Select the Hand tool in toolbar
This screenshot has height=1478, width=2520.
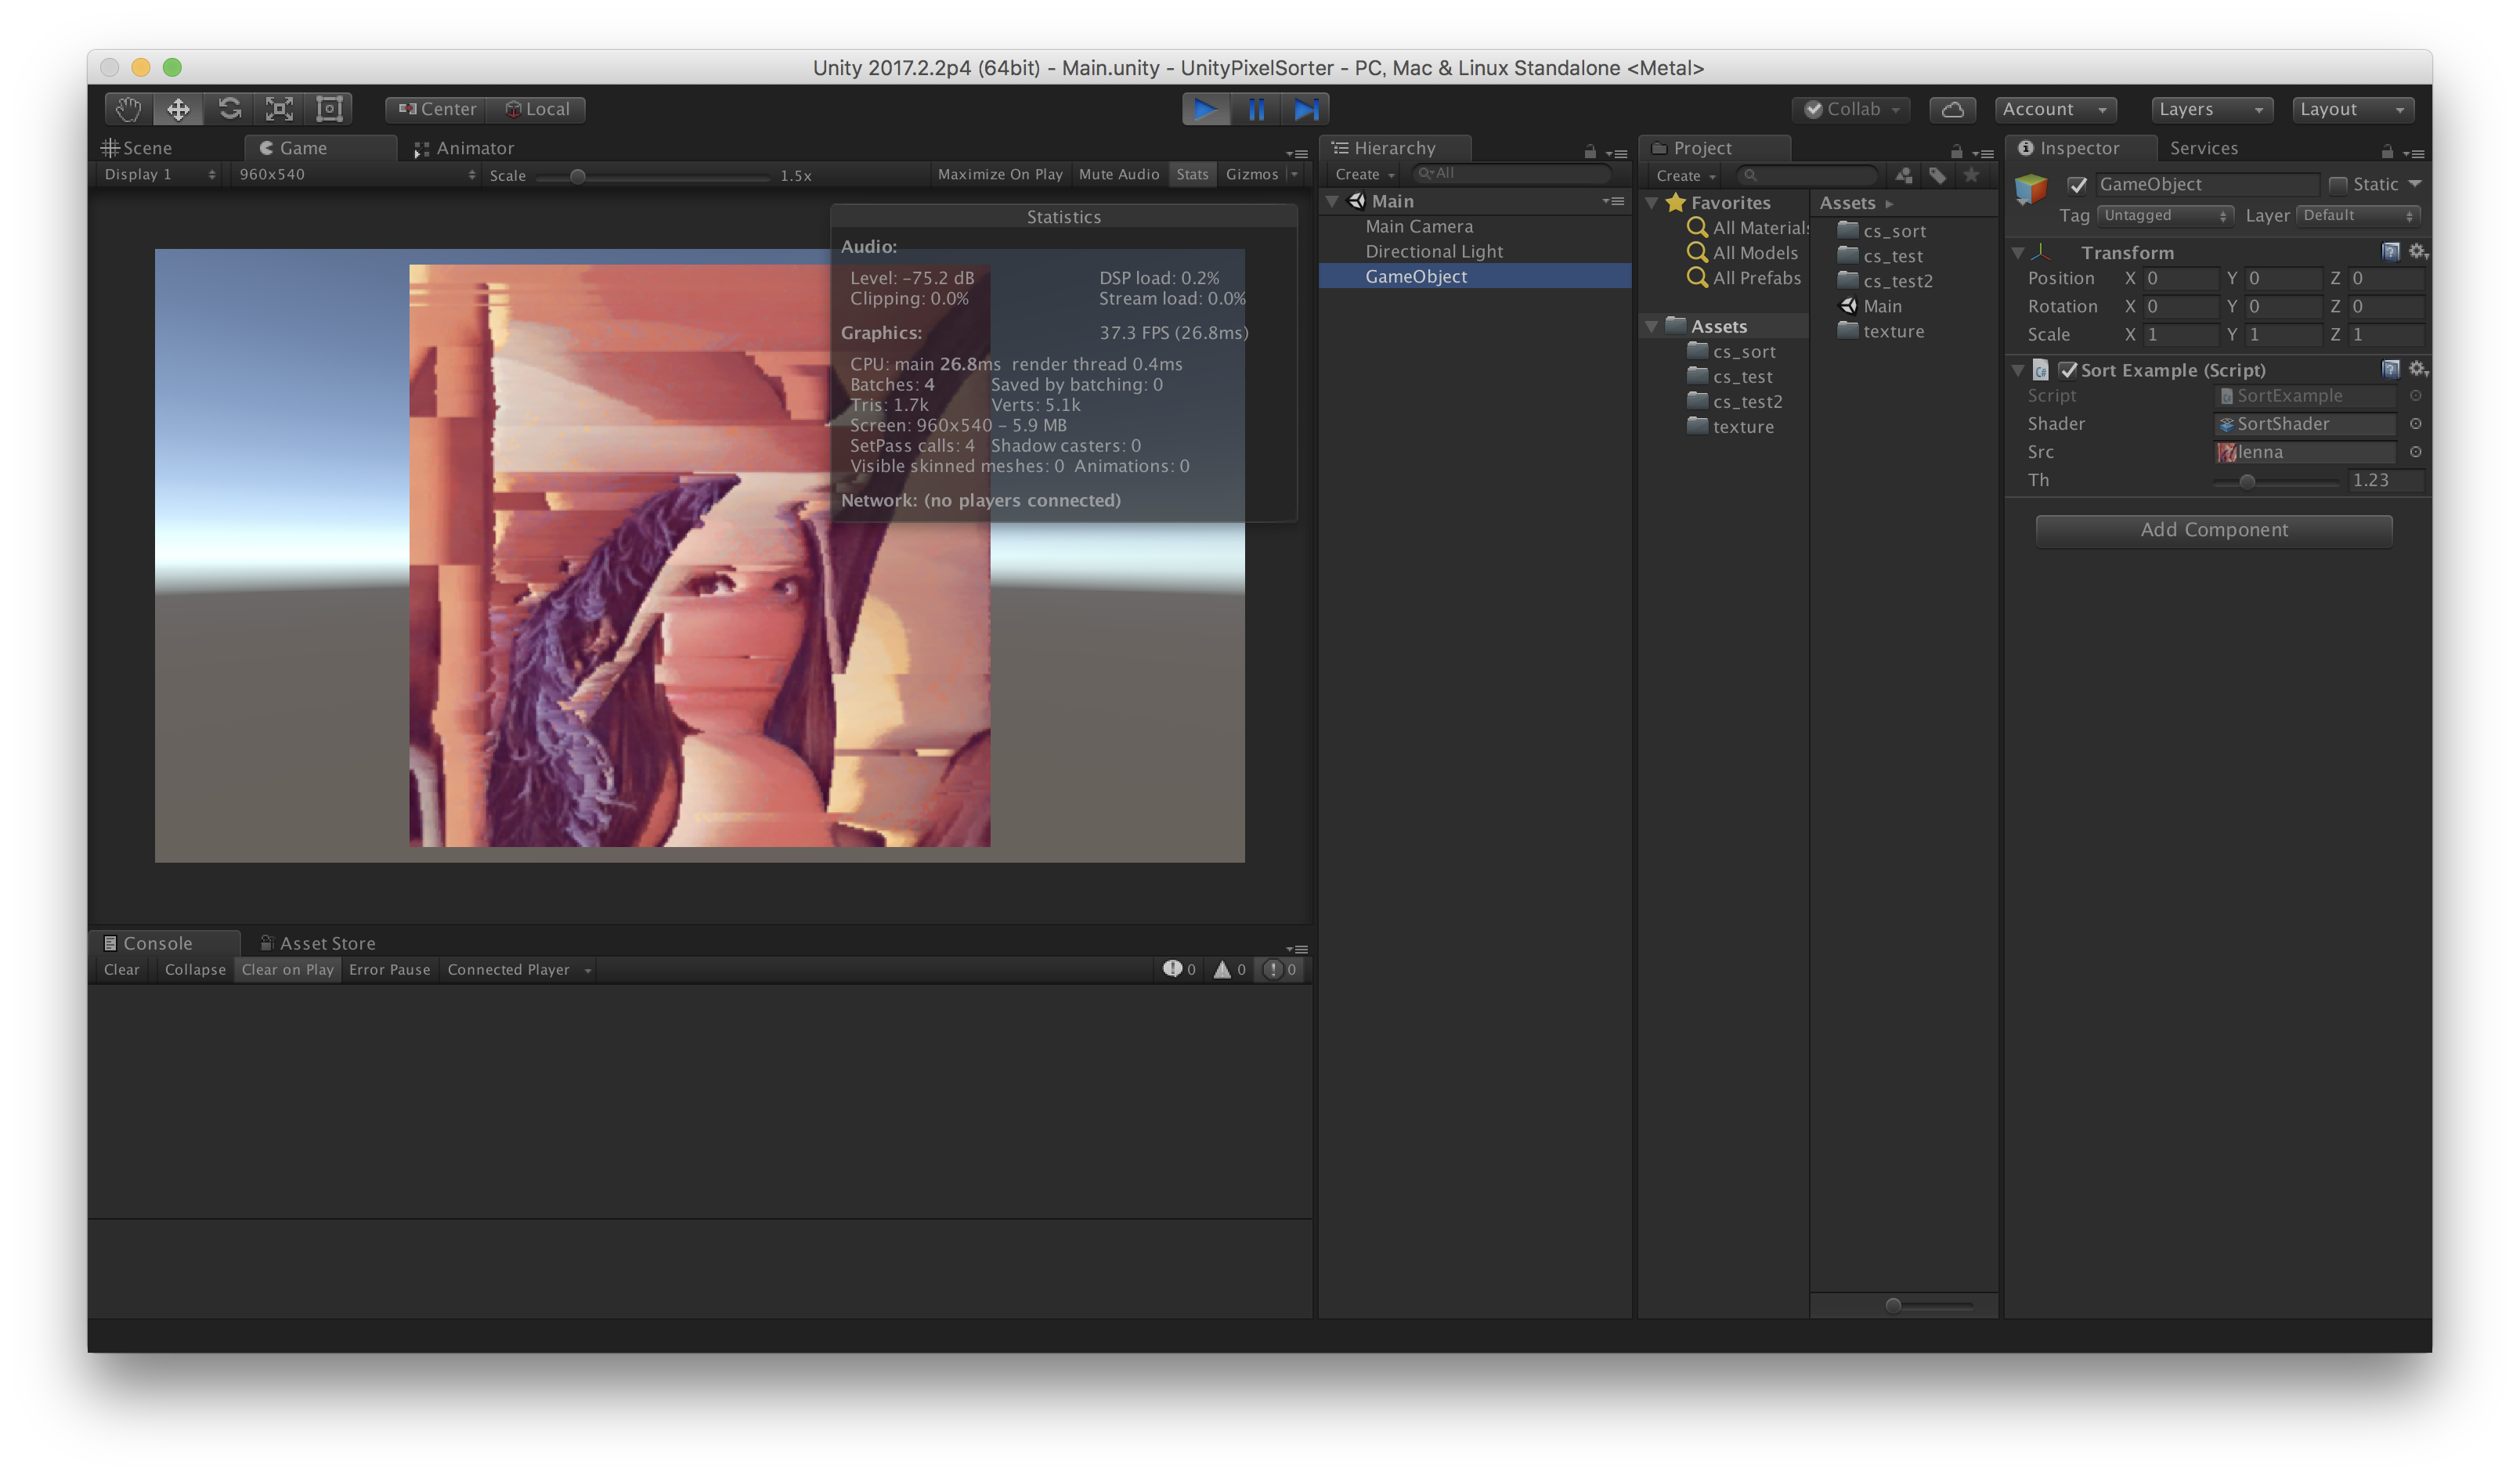point(127,109)
